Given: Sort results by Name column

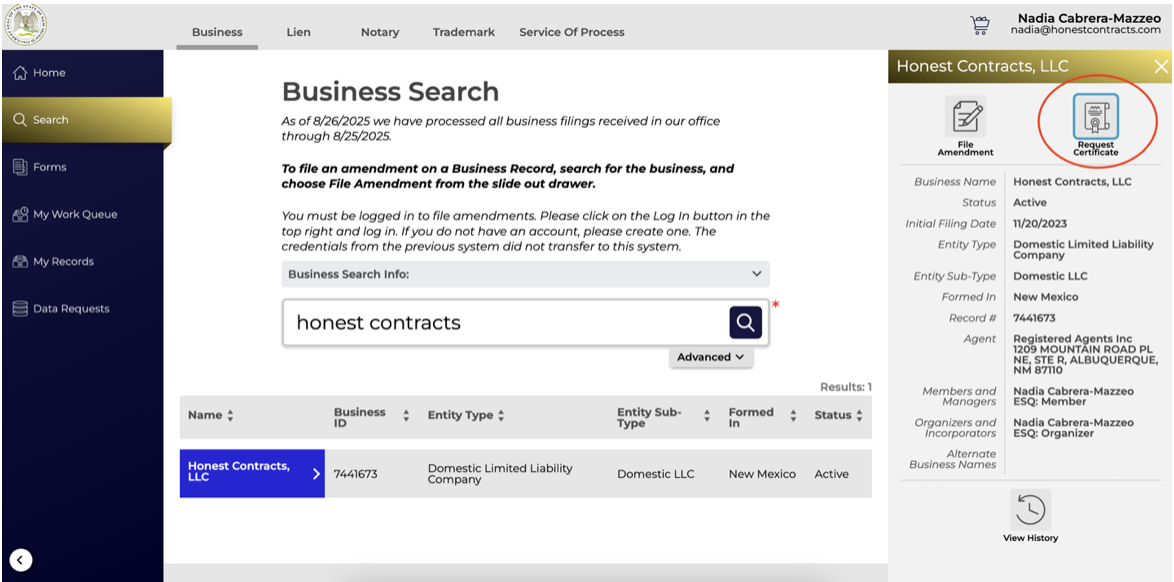Looking at the screenshot, I should click(x=211, y=415).
